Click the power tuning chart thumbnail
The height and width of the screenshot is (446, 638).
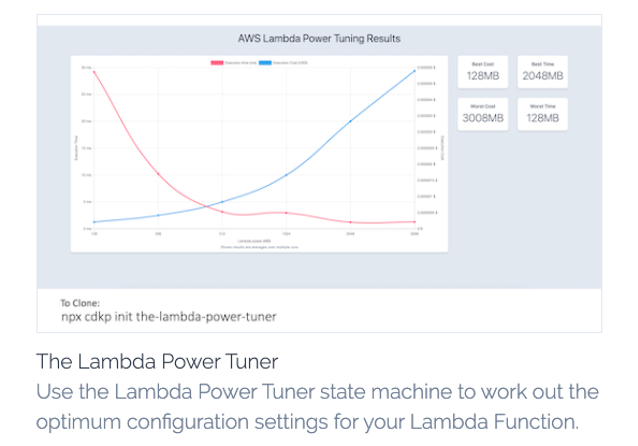coord(259,154)
